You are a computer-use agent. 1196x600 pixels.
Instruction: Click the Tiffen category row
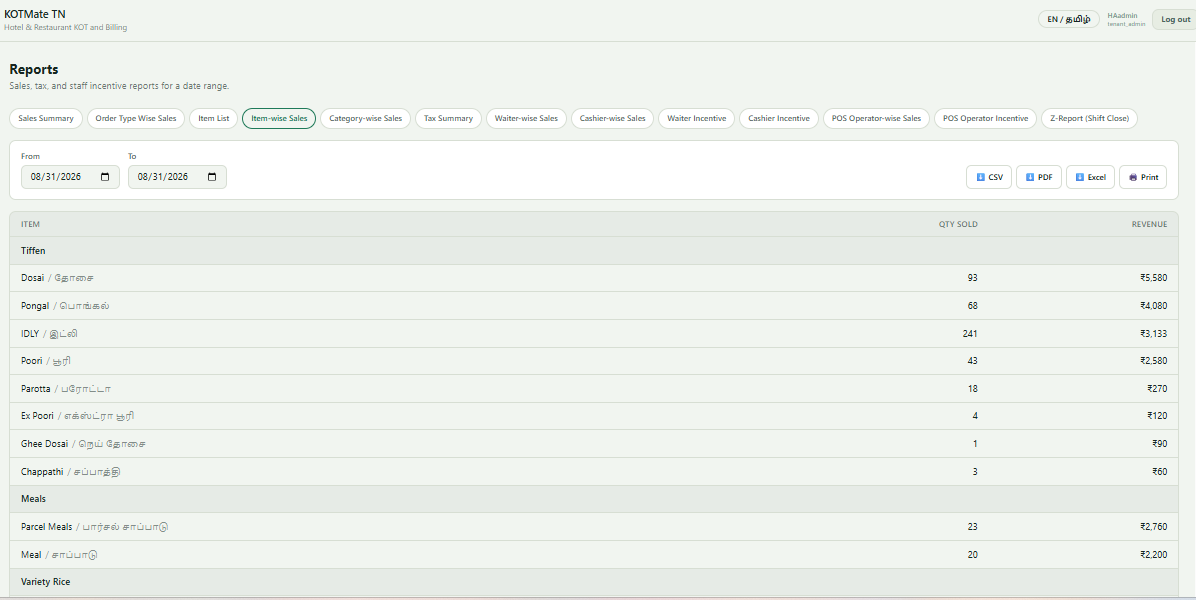(x=593, y=251)
